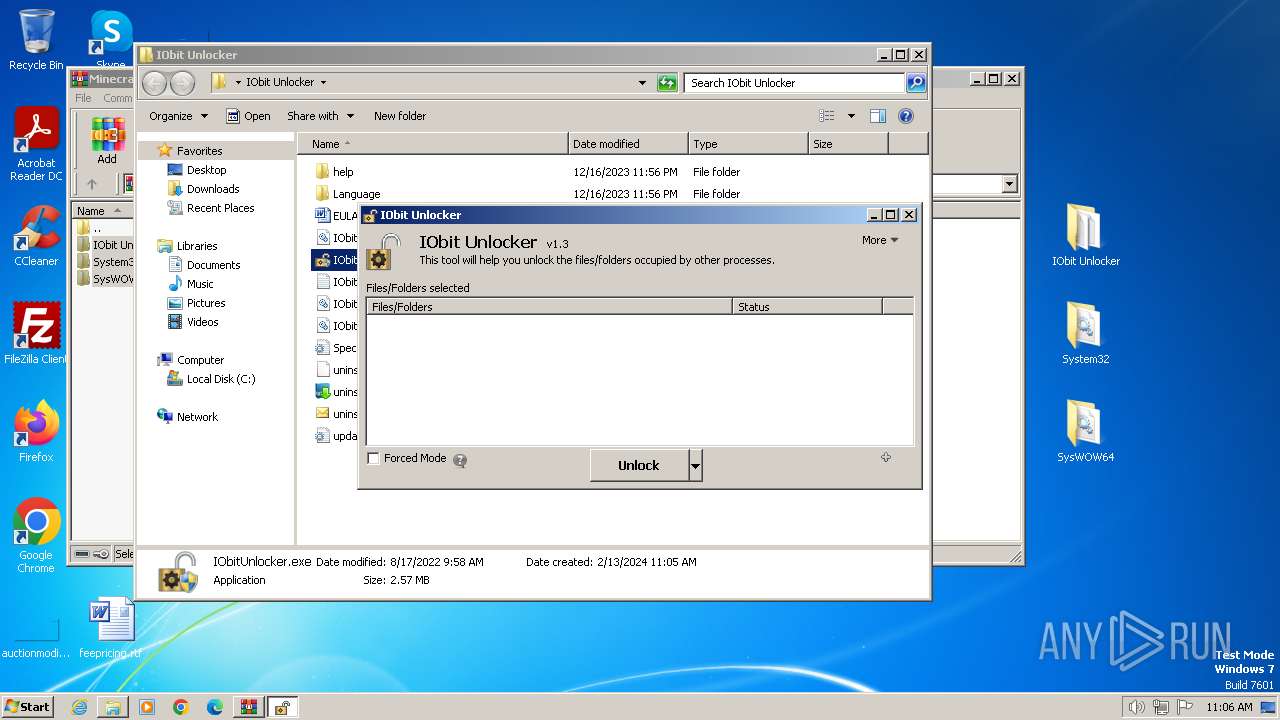This screenshot has height=720, width=1280.
Task: Click the green refresh address icon
Action: click(x=667, y=83)
